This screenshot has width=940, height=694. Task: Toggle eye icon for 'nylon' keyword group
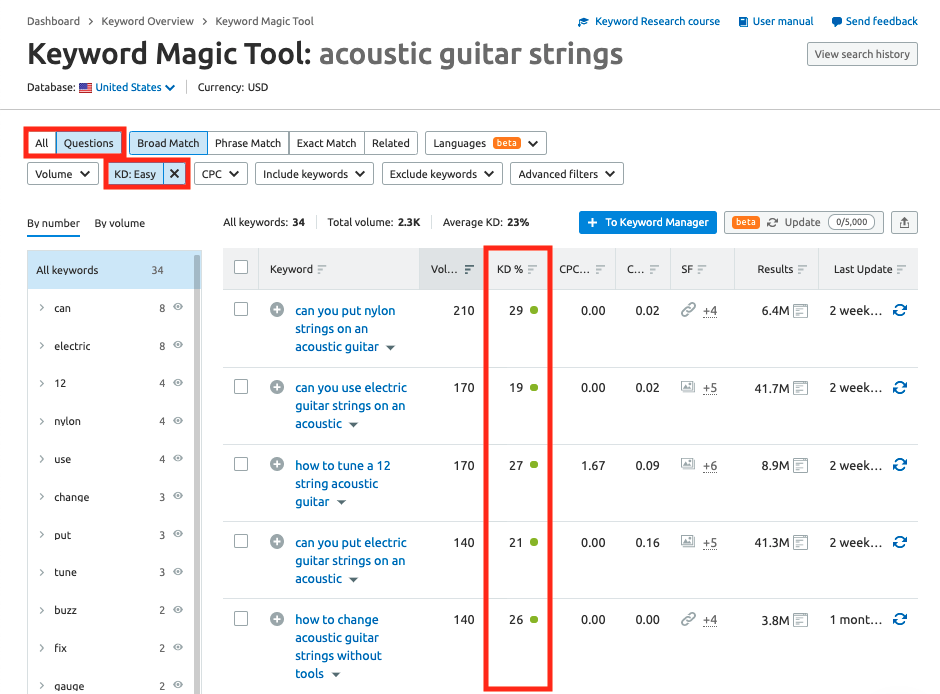(178, 421)
